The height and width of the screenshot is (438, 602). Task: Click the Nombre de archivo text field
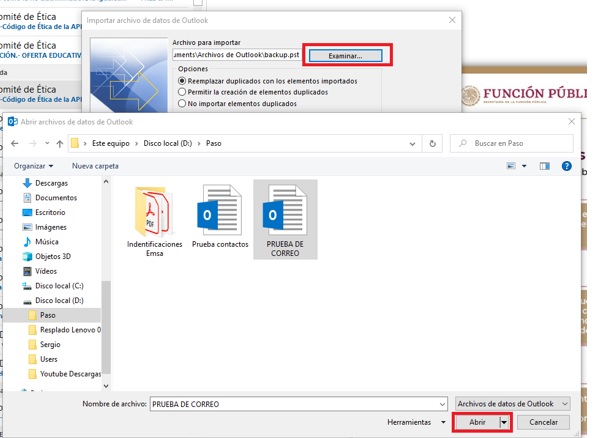click(x=295, y=403)
